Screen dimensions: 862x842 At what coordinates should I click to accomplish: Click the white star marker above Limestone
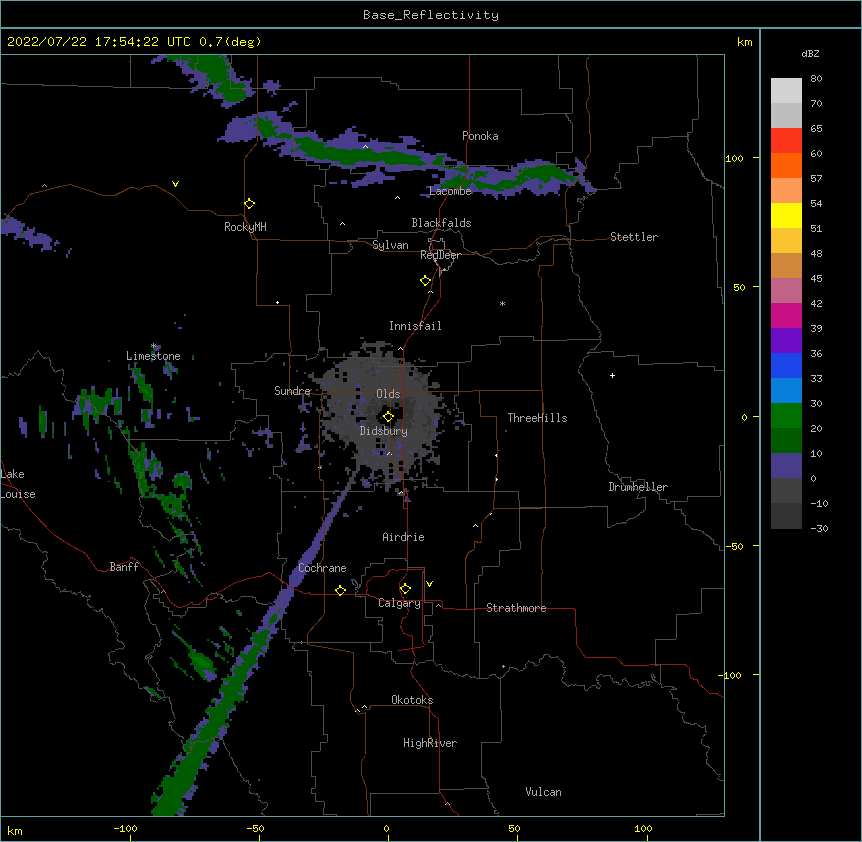[154, 346]
